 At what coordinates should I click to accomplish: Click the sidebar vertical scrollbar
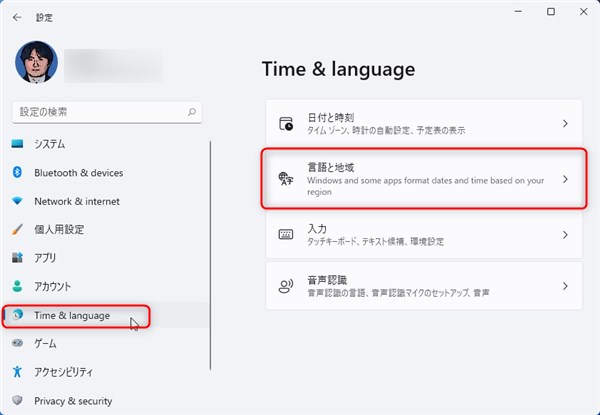coord(210,255)
